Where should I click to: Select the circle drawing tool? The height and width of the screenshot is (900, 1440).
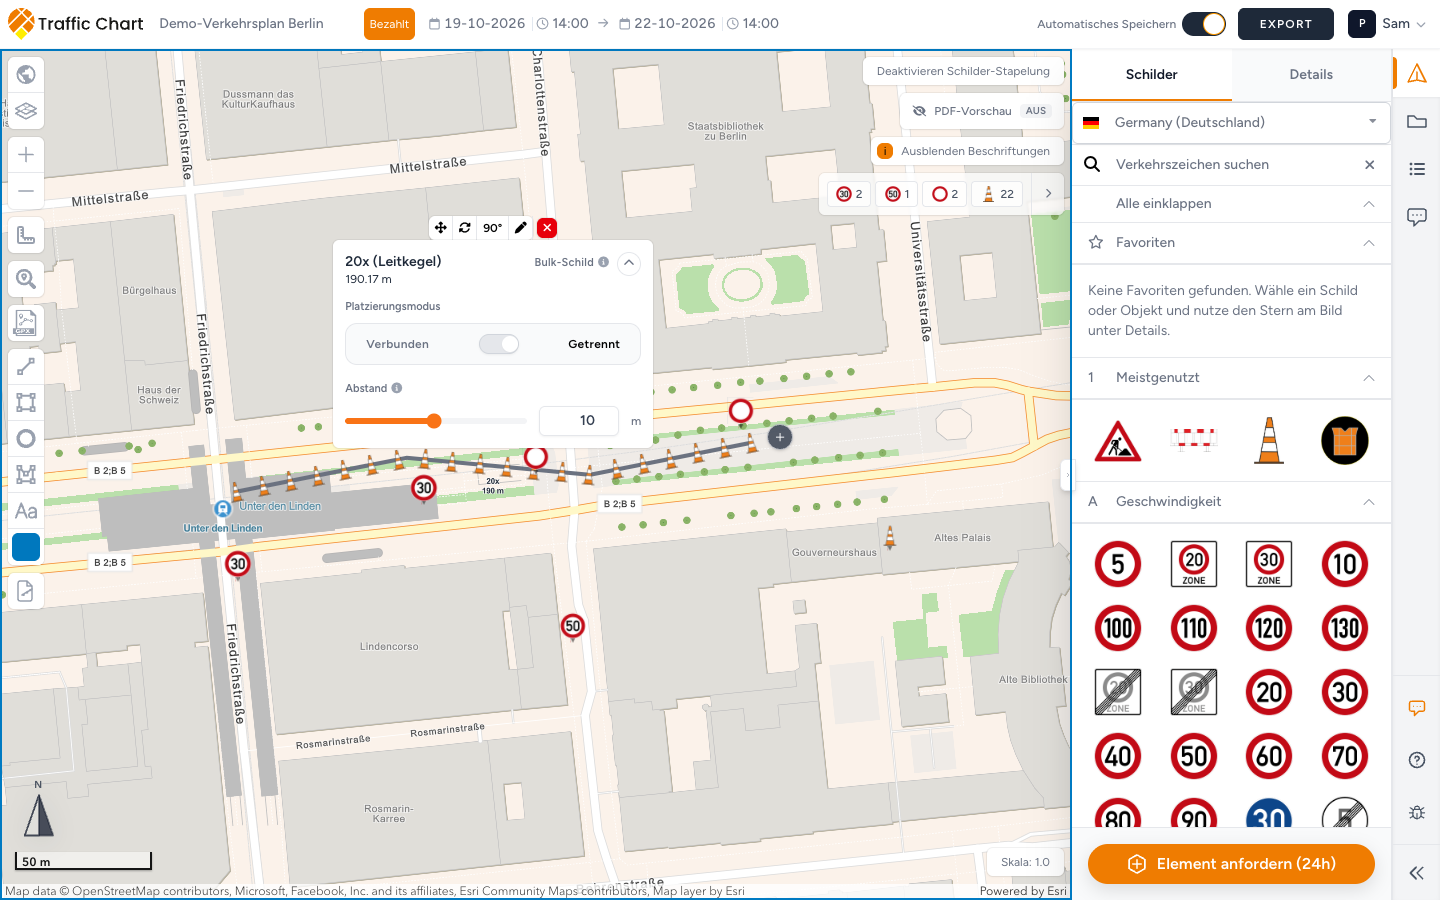pos(26,438)
